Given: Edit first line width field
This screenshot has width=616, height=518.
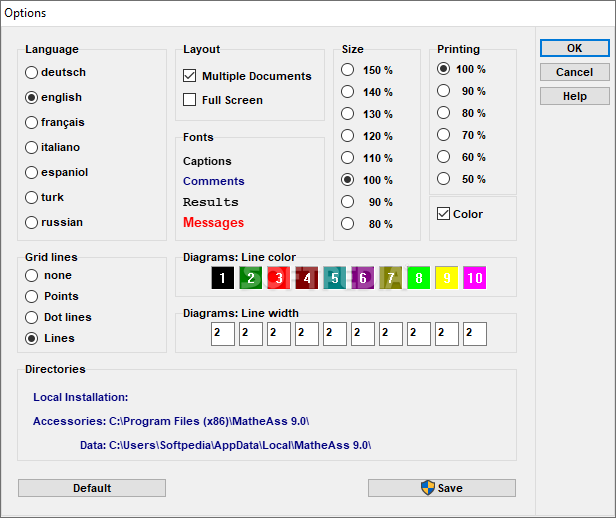Looking at the screenshot, I should 223,334.
